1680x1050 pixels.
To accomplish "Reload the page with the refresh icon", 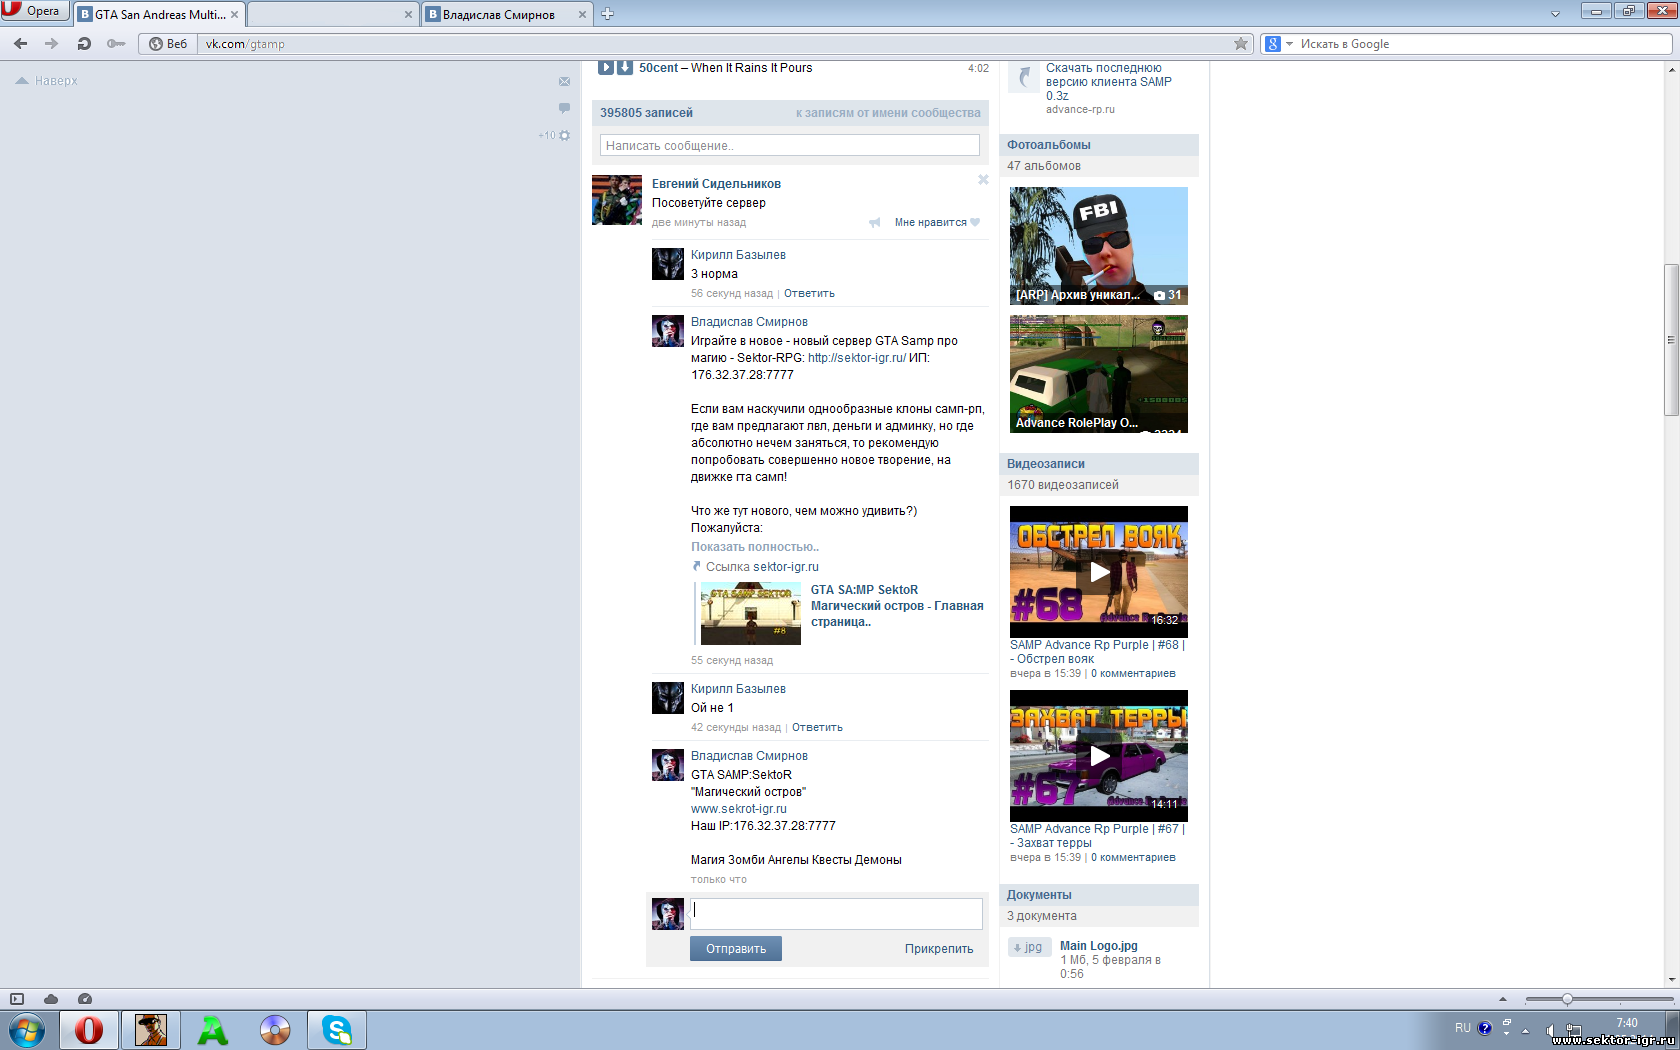I will tap(84, 44).
